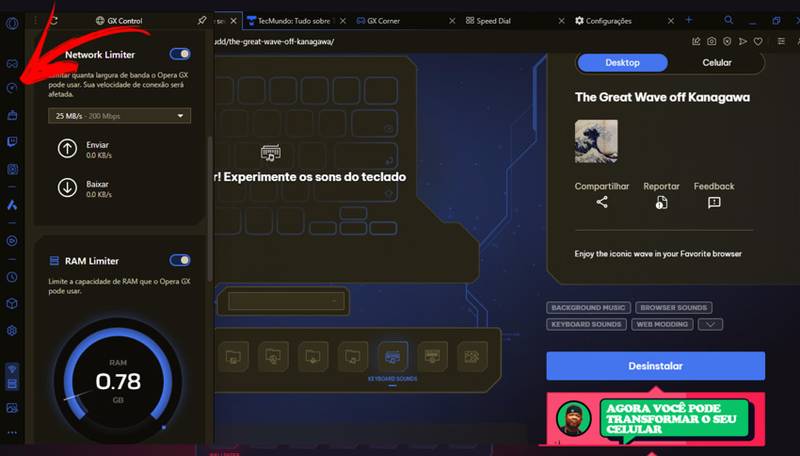The width and height of the screenshot is (800, 456).
Task: Click the Desinstalar button
Action: click(656, 366)
